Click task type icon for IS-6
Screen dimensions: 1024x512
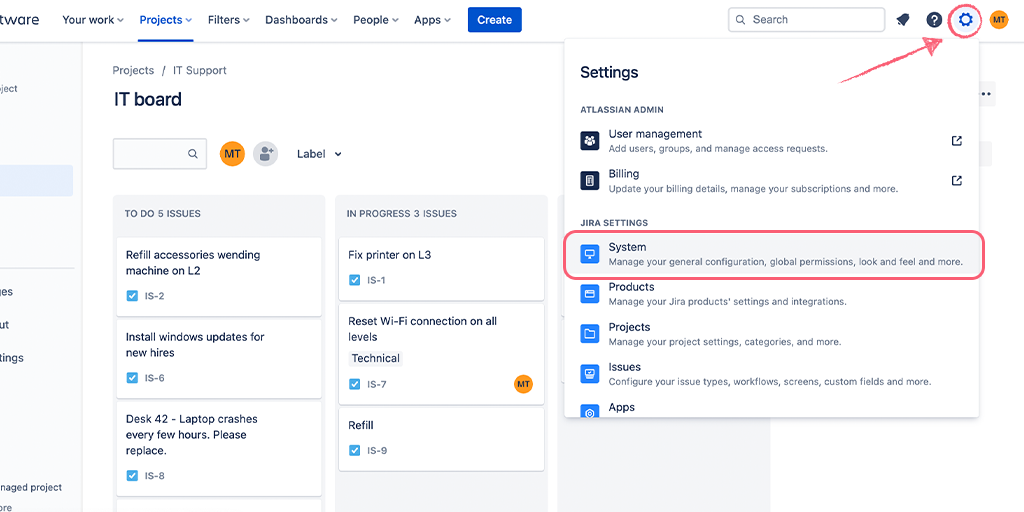pos(132,377)
